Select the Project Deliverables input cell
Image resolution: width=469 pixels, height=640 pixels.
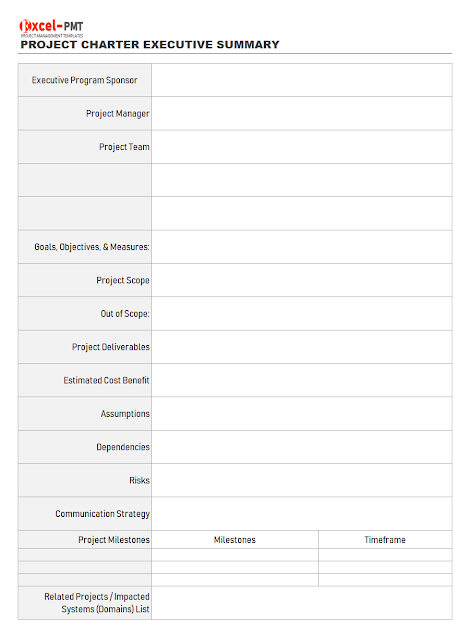click(302, 347)
